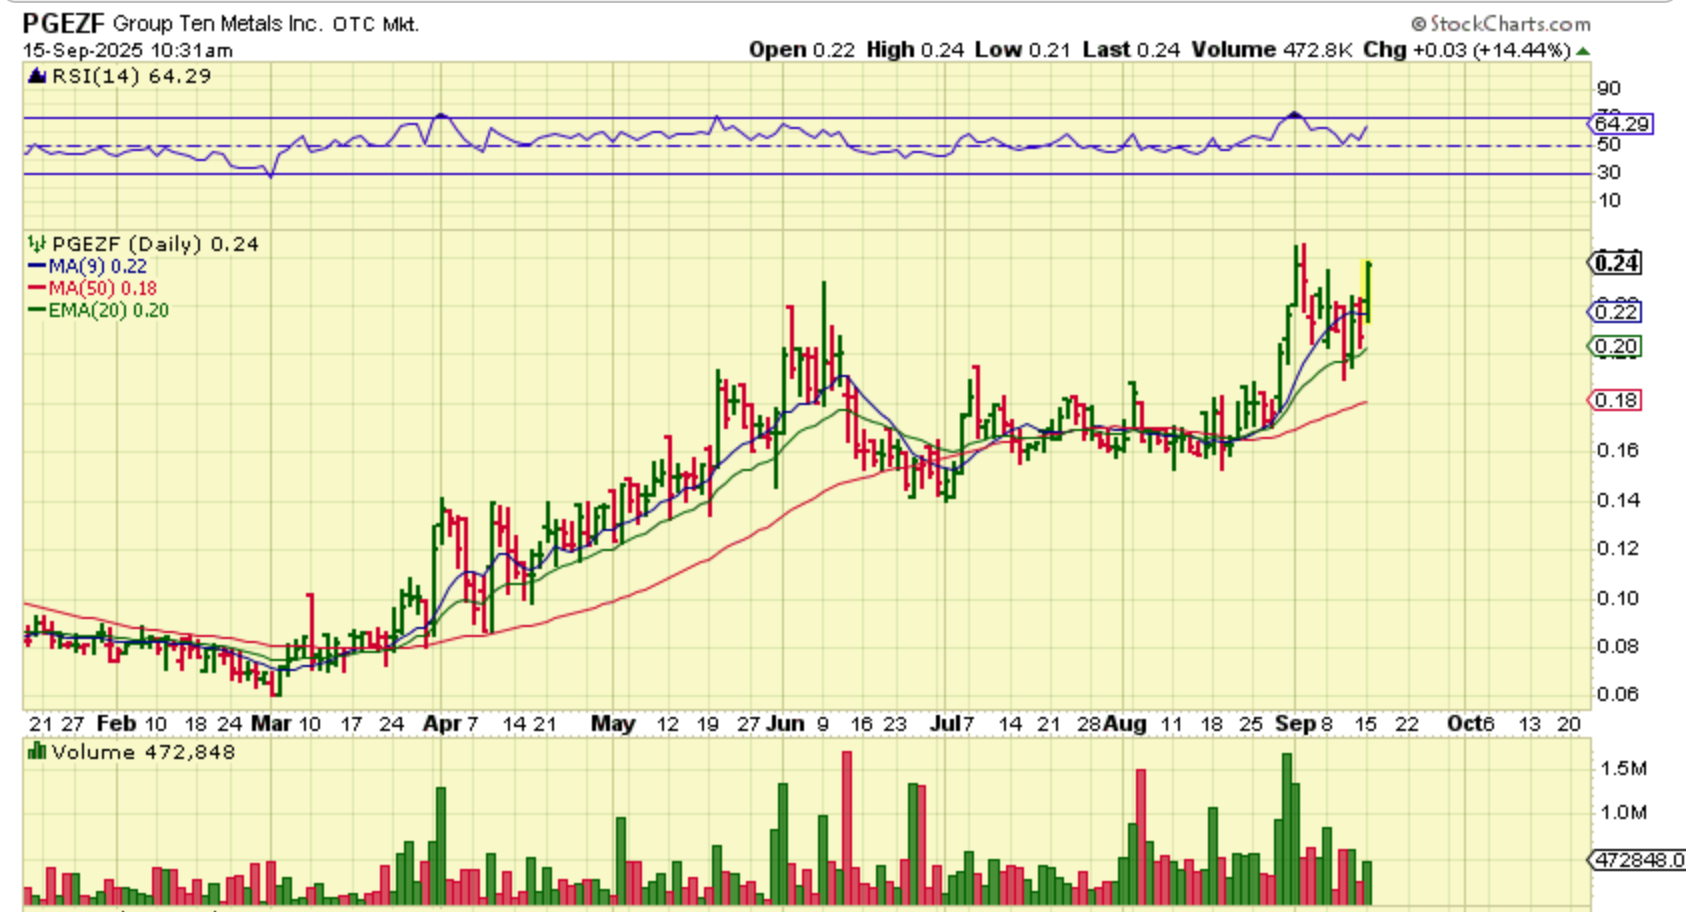
Task: Click the Last 0.24 quote value
Action: coord(1131,50)
